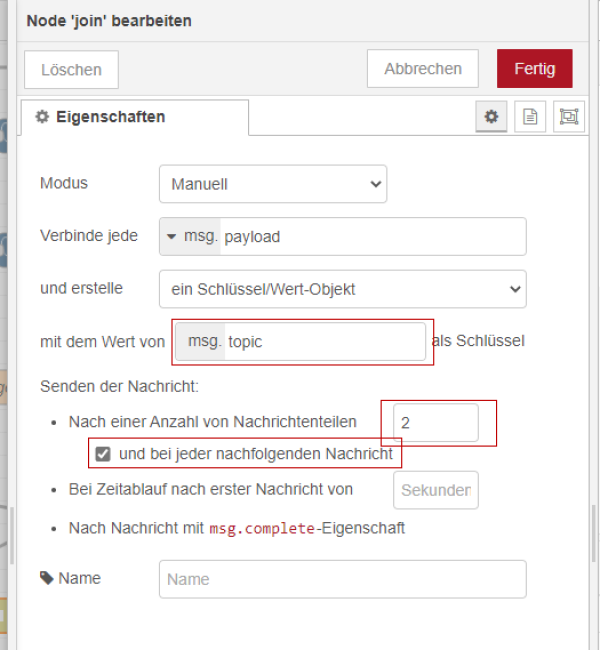600x650 pixels.
Task: Confirm changes with the Fertig button
Action: 534,69
